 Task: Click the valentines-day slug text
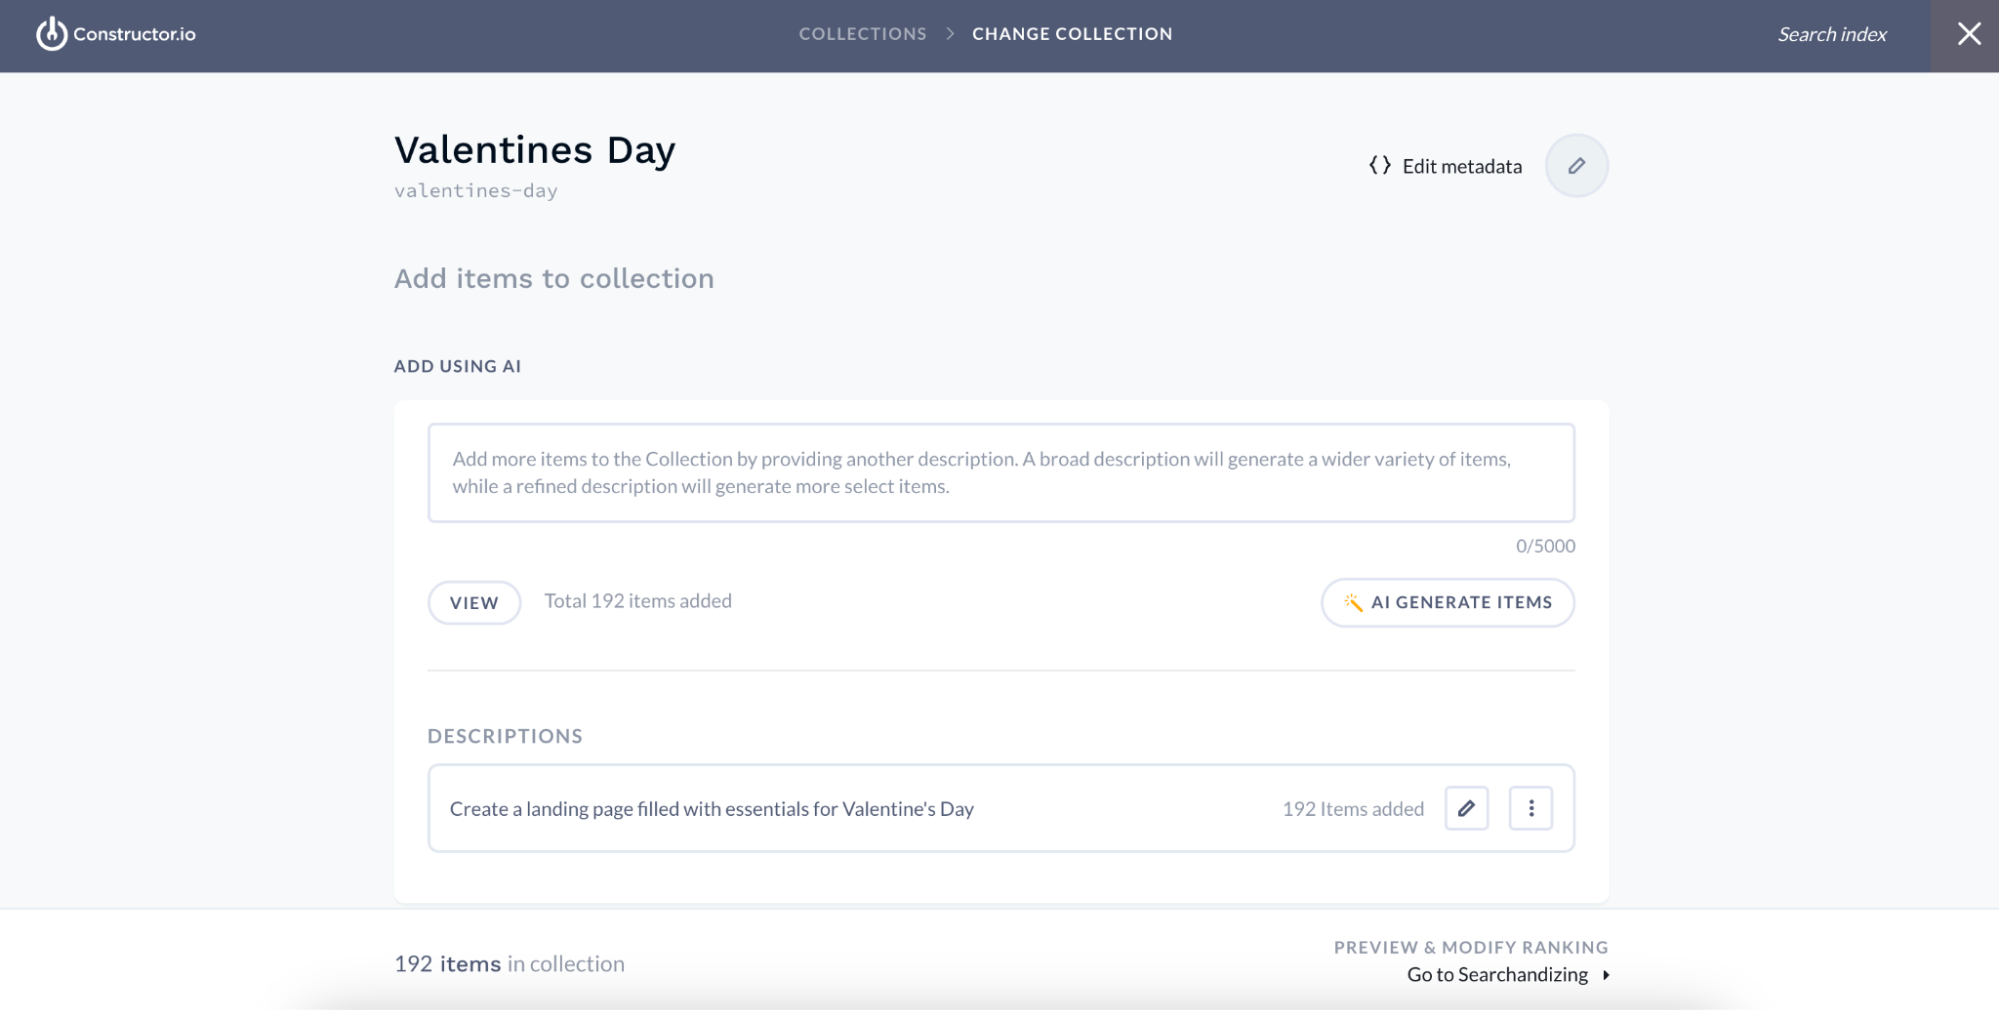[x=476, y=191]
